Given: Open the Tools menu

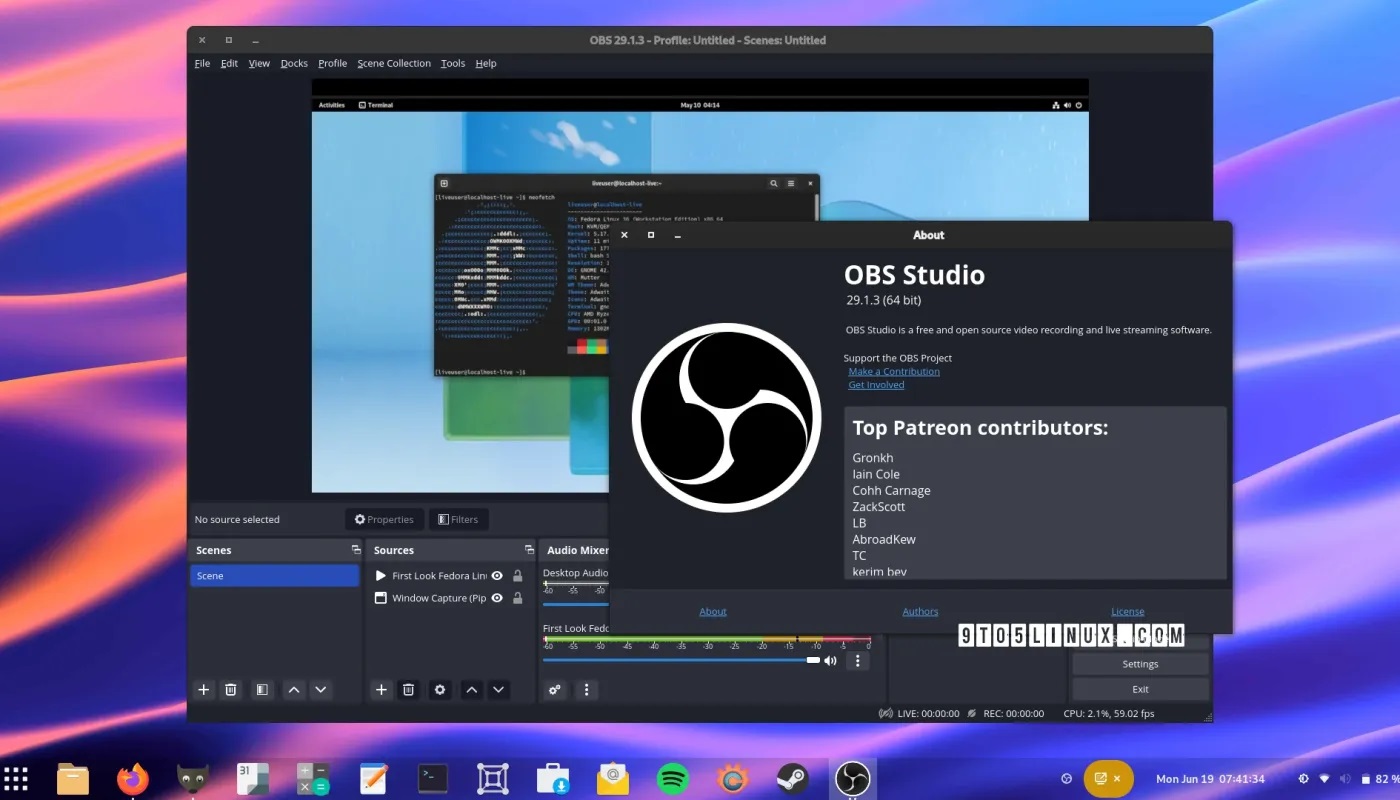Looking at the screenshot, I should 453,63.
